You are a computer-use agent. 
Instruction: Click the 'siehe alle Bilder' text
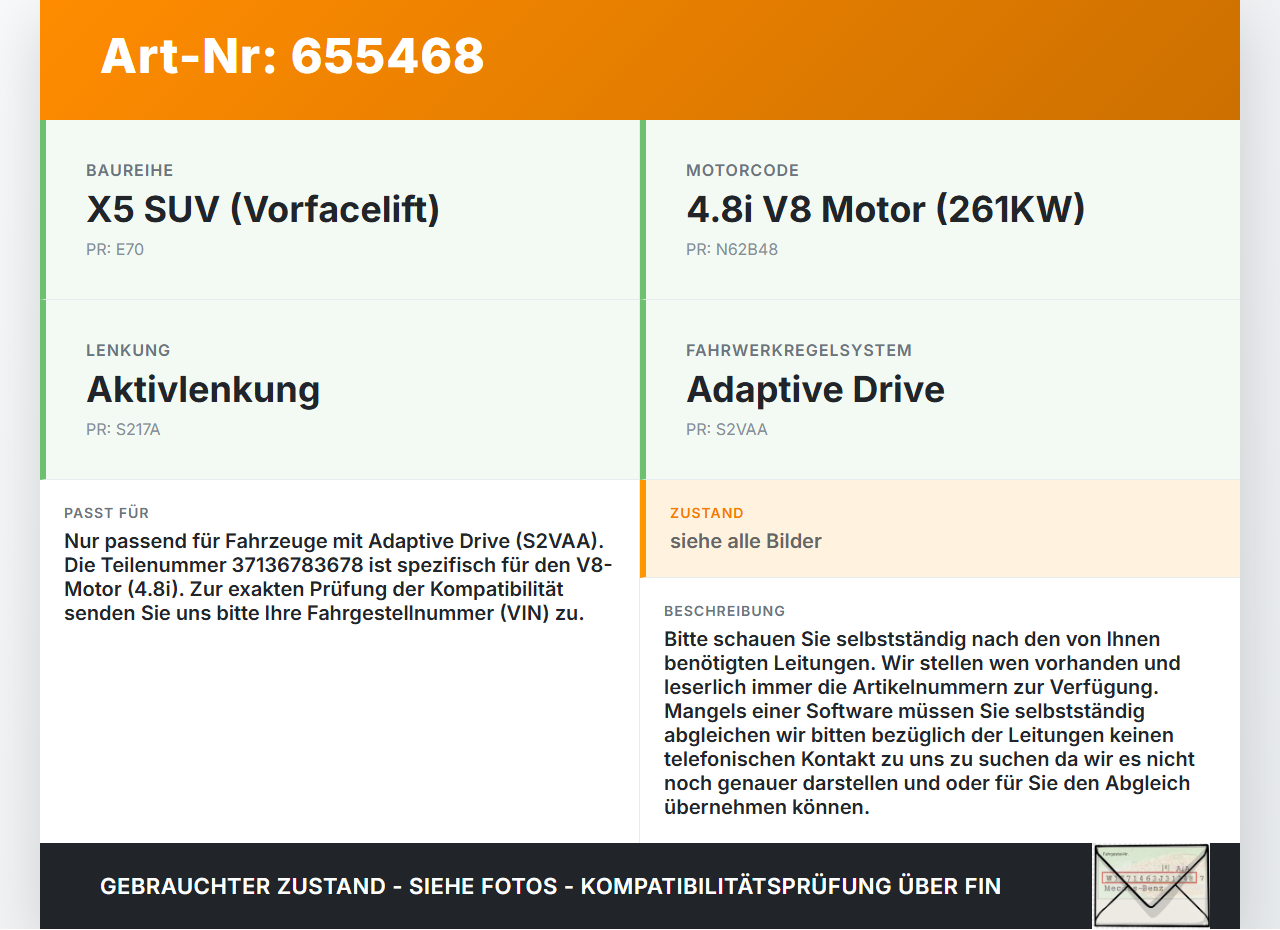[746, 541]
